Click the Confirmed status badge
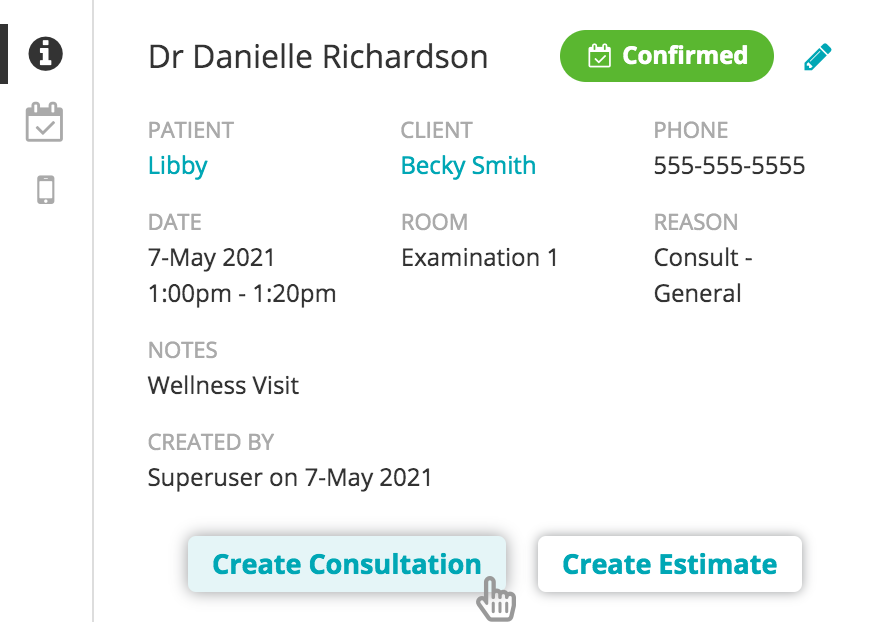Screen dimensions: 896x622 point(667,56)
